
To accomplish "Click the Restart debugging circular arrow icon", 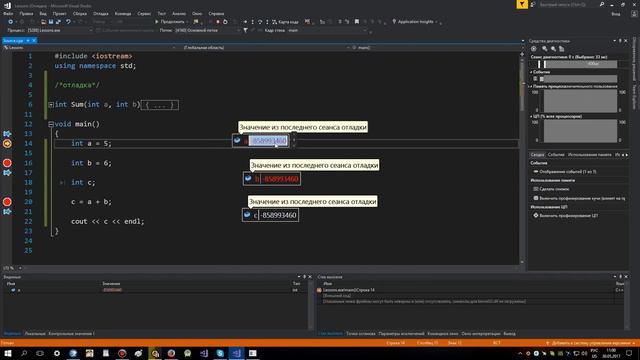I will pos(225,22).
